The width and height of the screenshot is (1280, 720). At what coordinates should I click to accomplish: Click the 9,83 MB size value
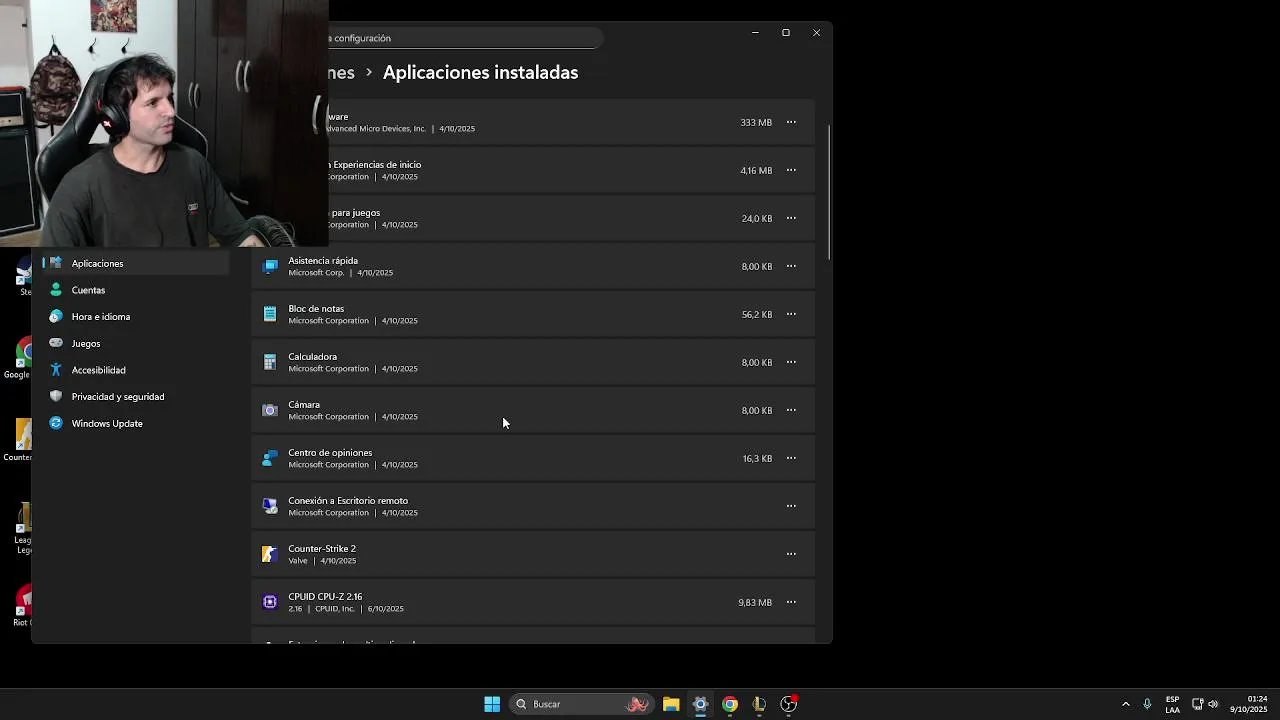pyautogui.click(x=755, y=602)
